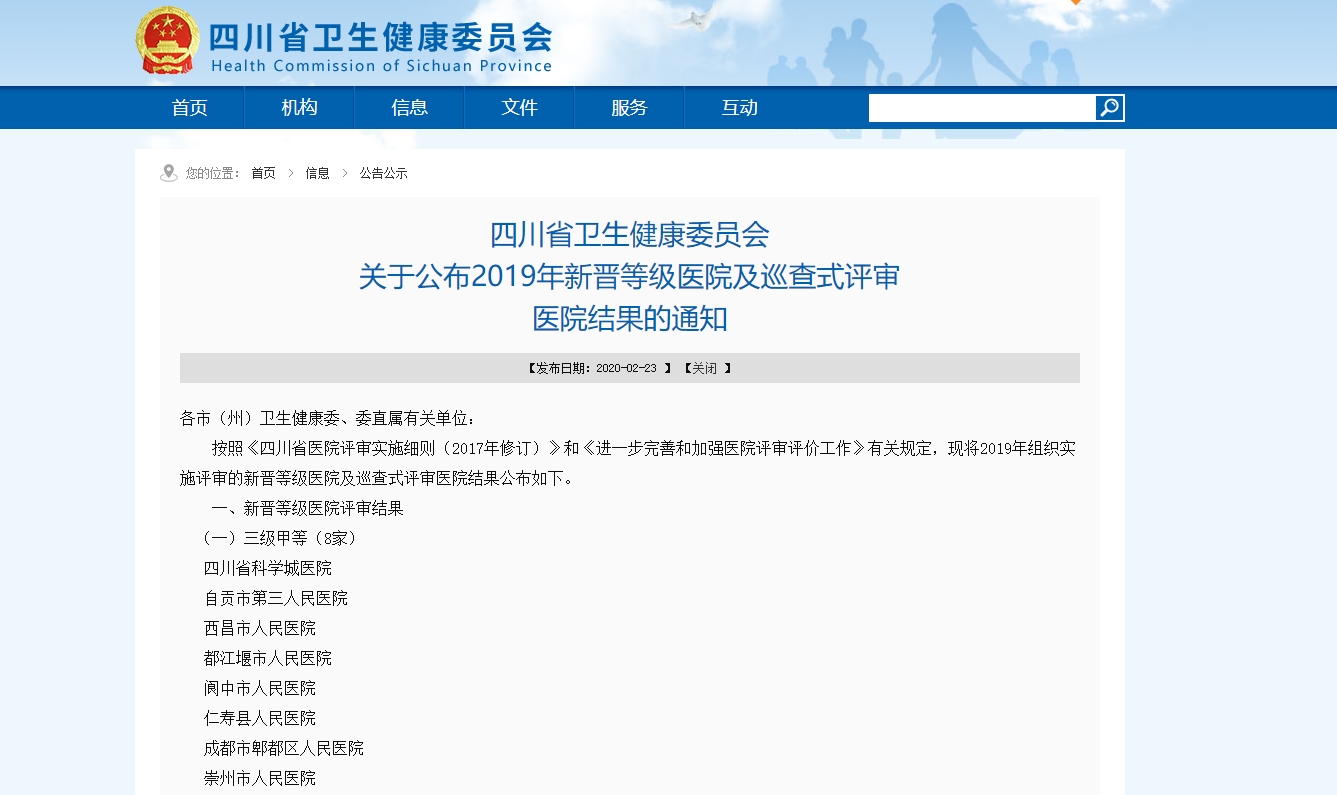
Task: Click the 发布日期 2020-02-23 text
Action: coord(595,368)
